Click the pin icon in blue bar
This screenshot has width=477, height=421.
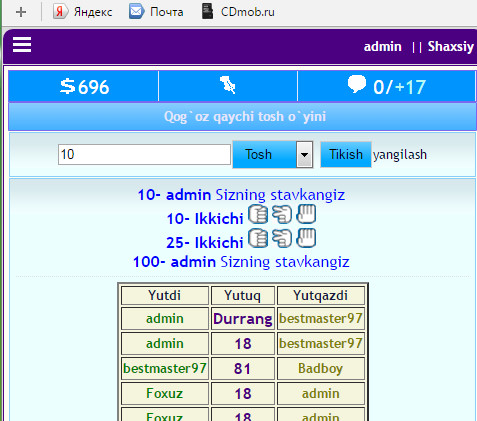[x=228, y=85]
